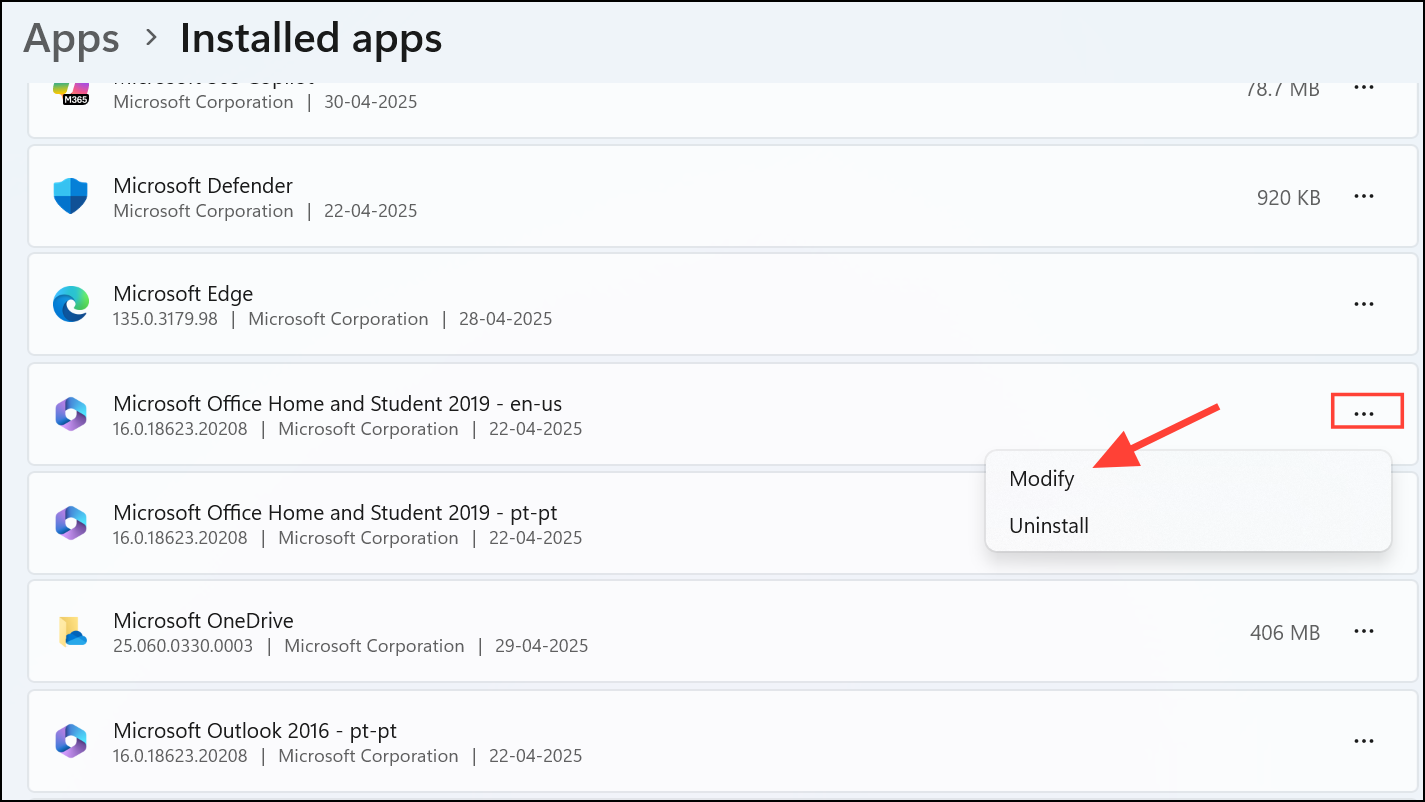Click the Installed apps heading
1425x802 pixels.
pos(311,39)
